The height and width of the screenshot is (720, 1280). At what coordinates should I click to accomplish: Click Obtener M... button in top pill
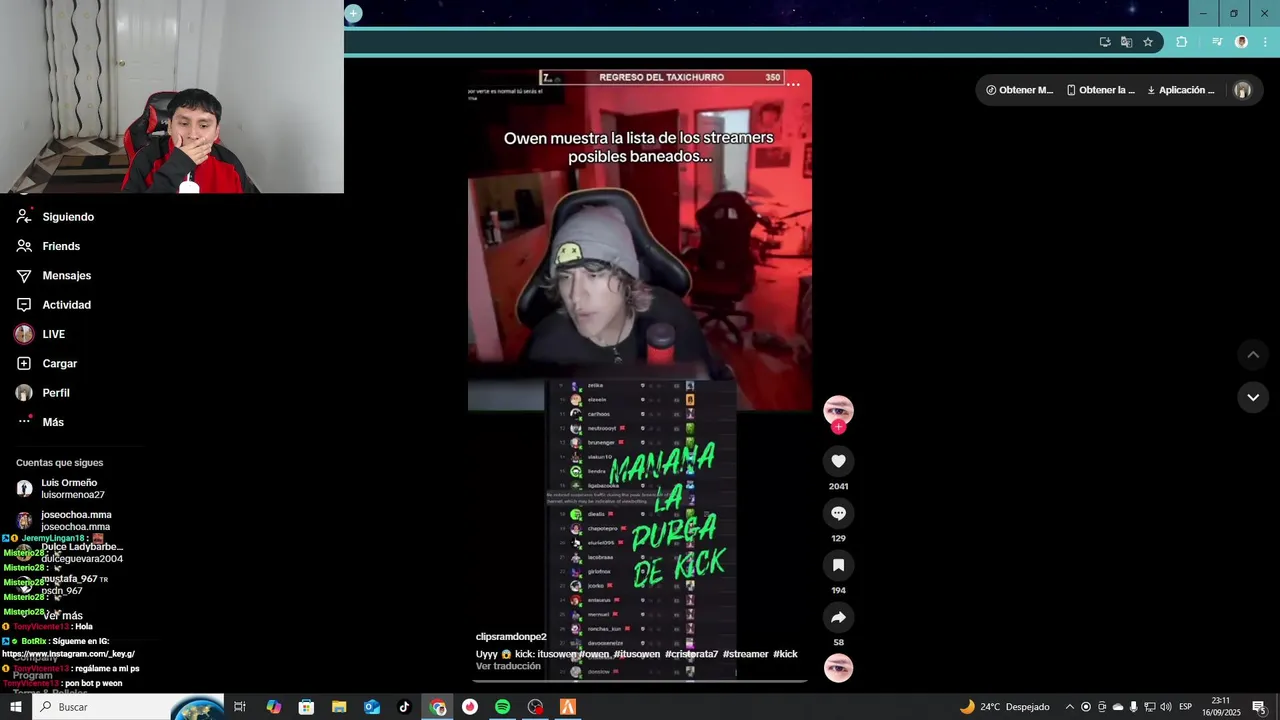pos(1019,90)
